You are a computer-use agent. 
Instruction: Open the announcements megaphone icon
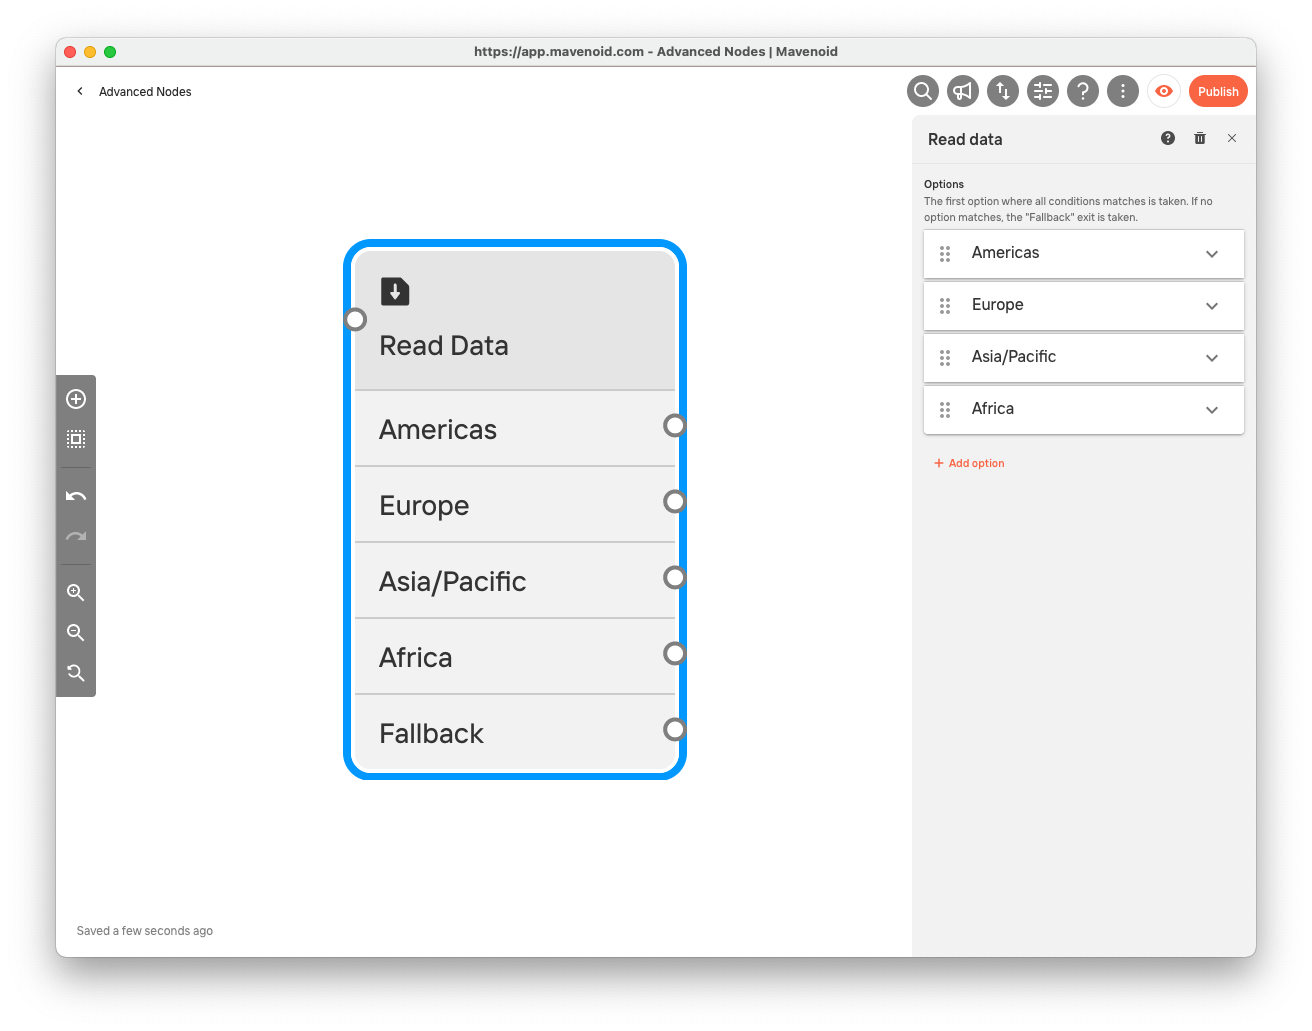click(x=963, y=91)
